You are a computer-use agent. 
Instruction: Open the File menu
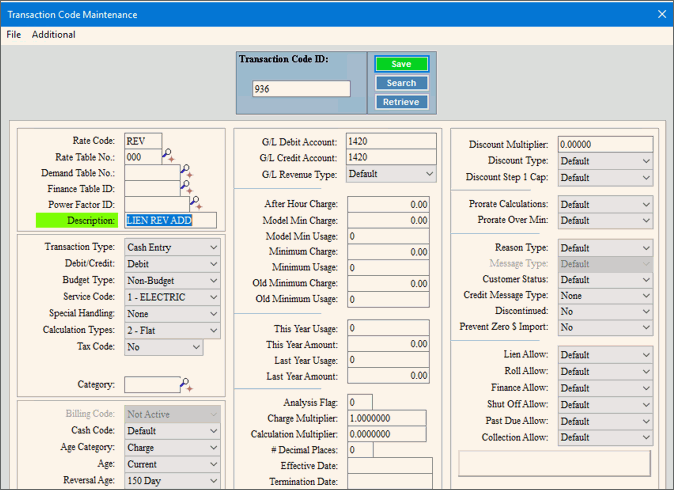(x=14, y=35)
